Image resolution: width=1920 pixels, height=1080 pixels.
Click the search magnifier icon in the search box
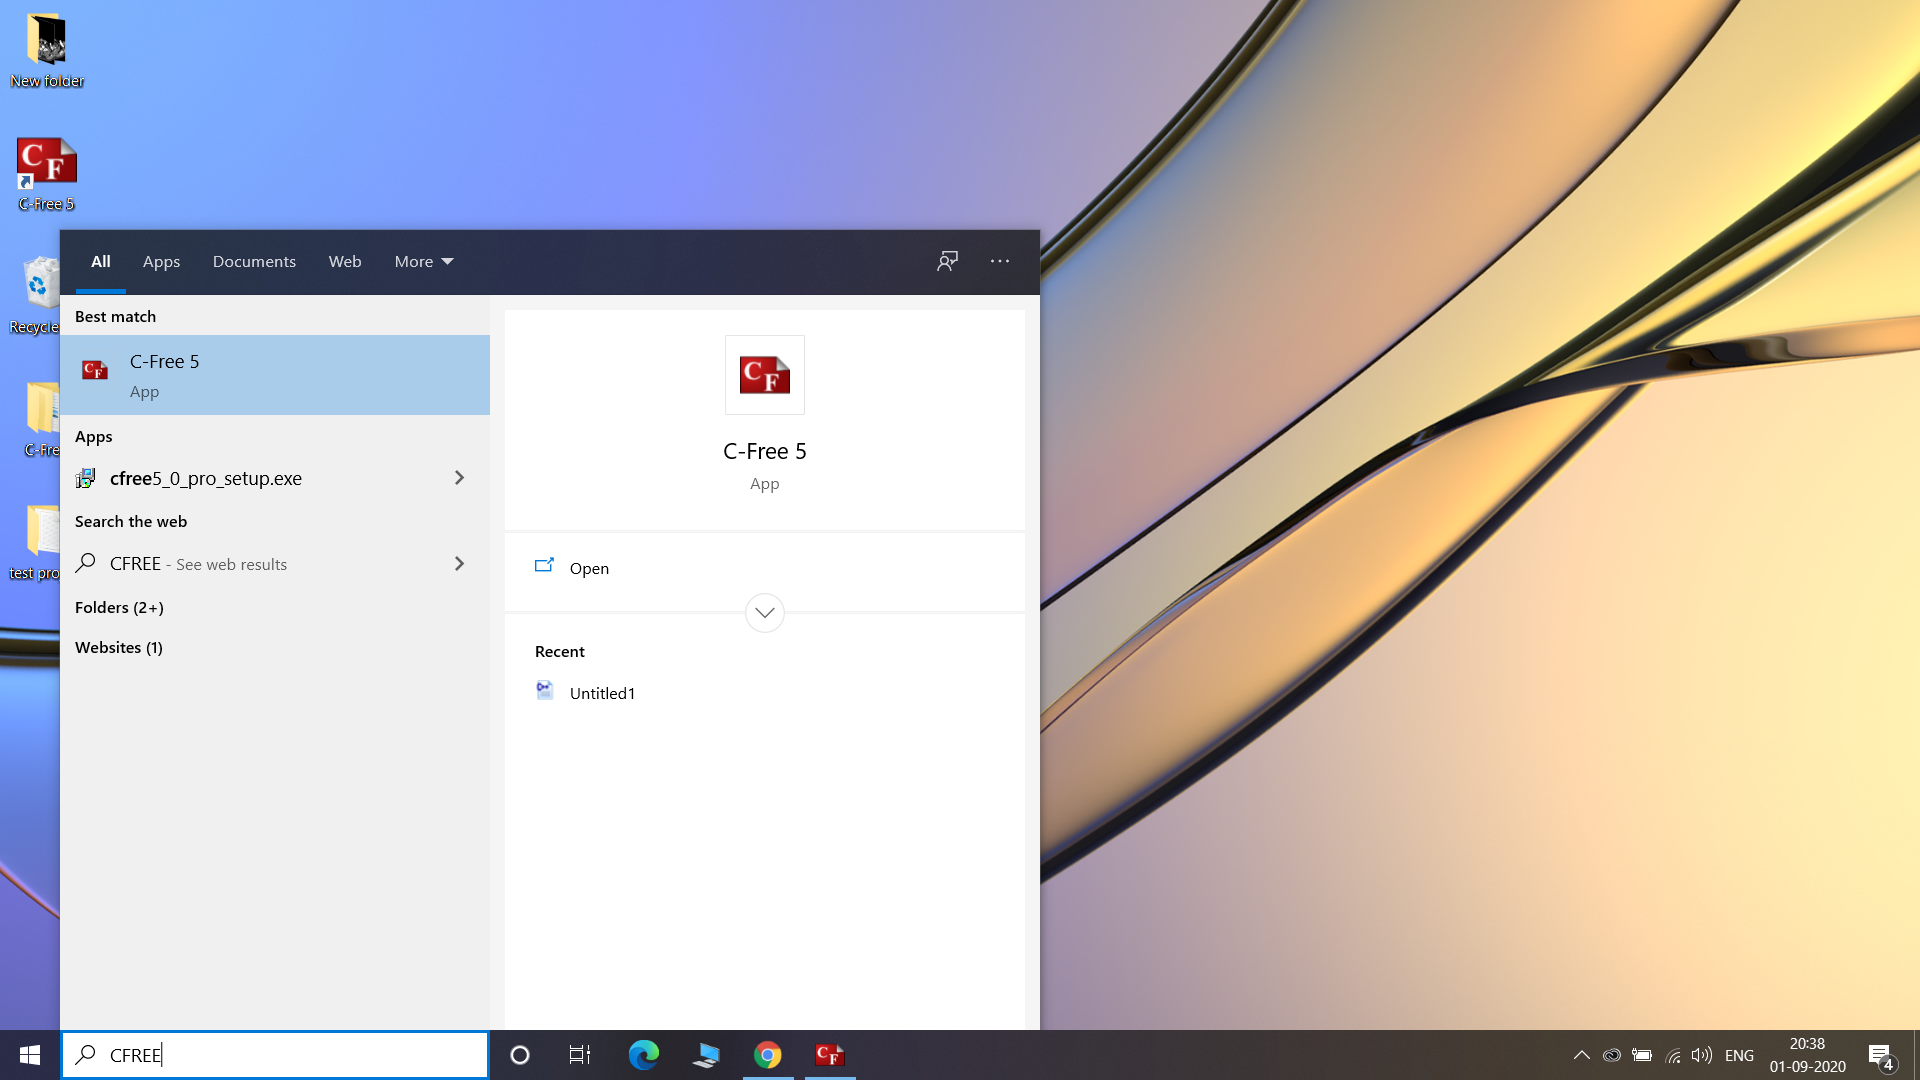[x=86, y=1054]
